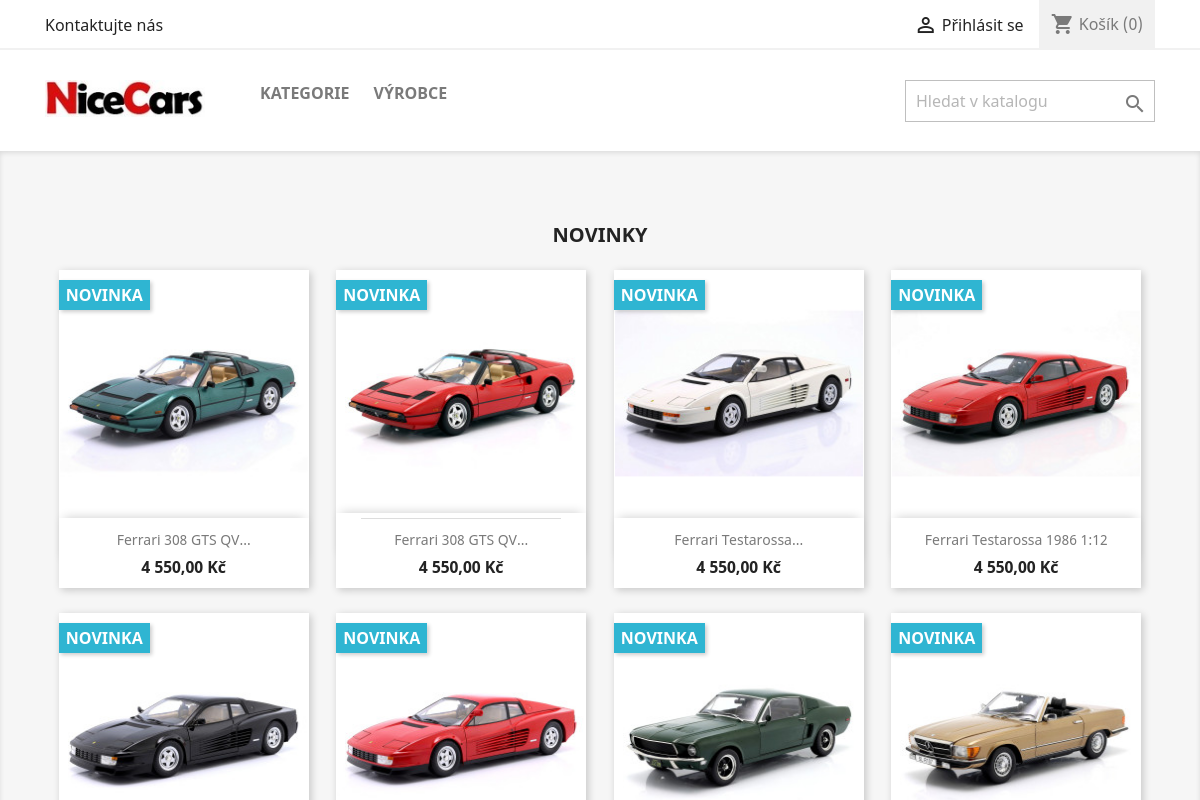Click the NOVINKA badge on the gold Mercedes convertible

(x=937, y=637)
